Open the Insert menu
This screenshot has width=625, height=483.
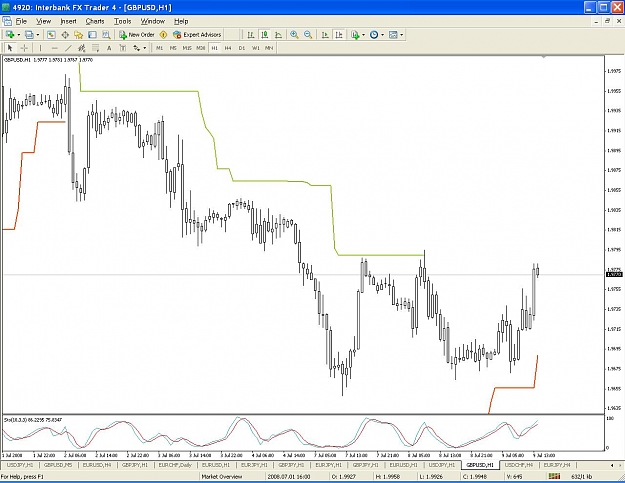click(68, 22)
